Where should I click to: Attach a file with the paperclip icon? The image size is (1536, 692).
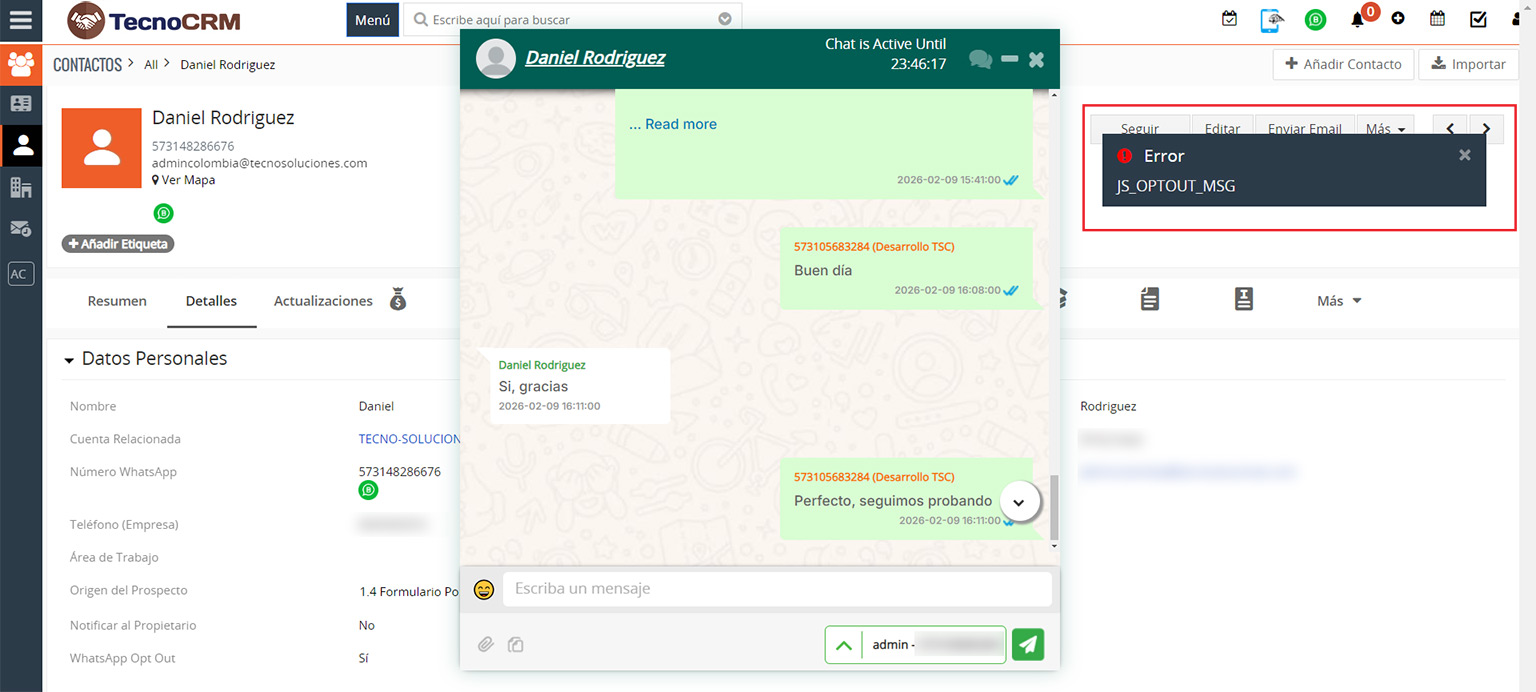click(x=485, y=645)
